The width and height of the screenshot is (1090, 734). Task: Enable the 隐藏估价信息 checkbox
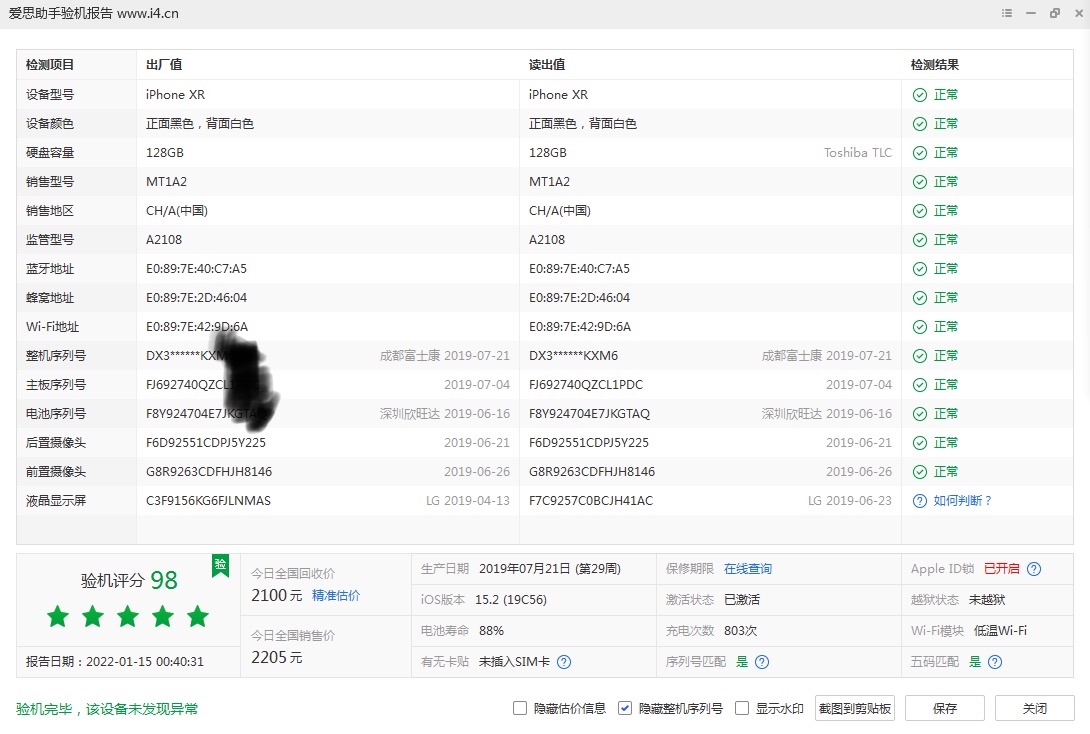tap(520, 708)
